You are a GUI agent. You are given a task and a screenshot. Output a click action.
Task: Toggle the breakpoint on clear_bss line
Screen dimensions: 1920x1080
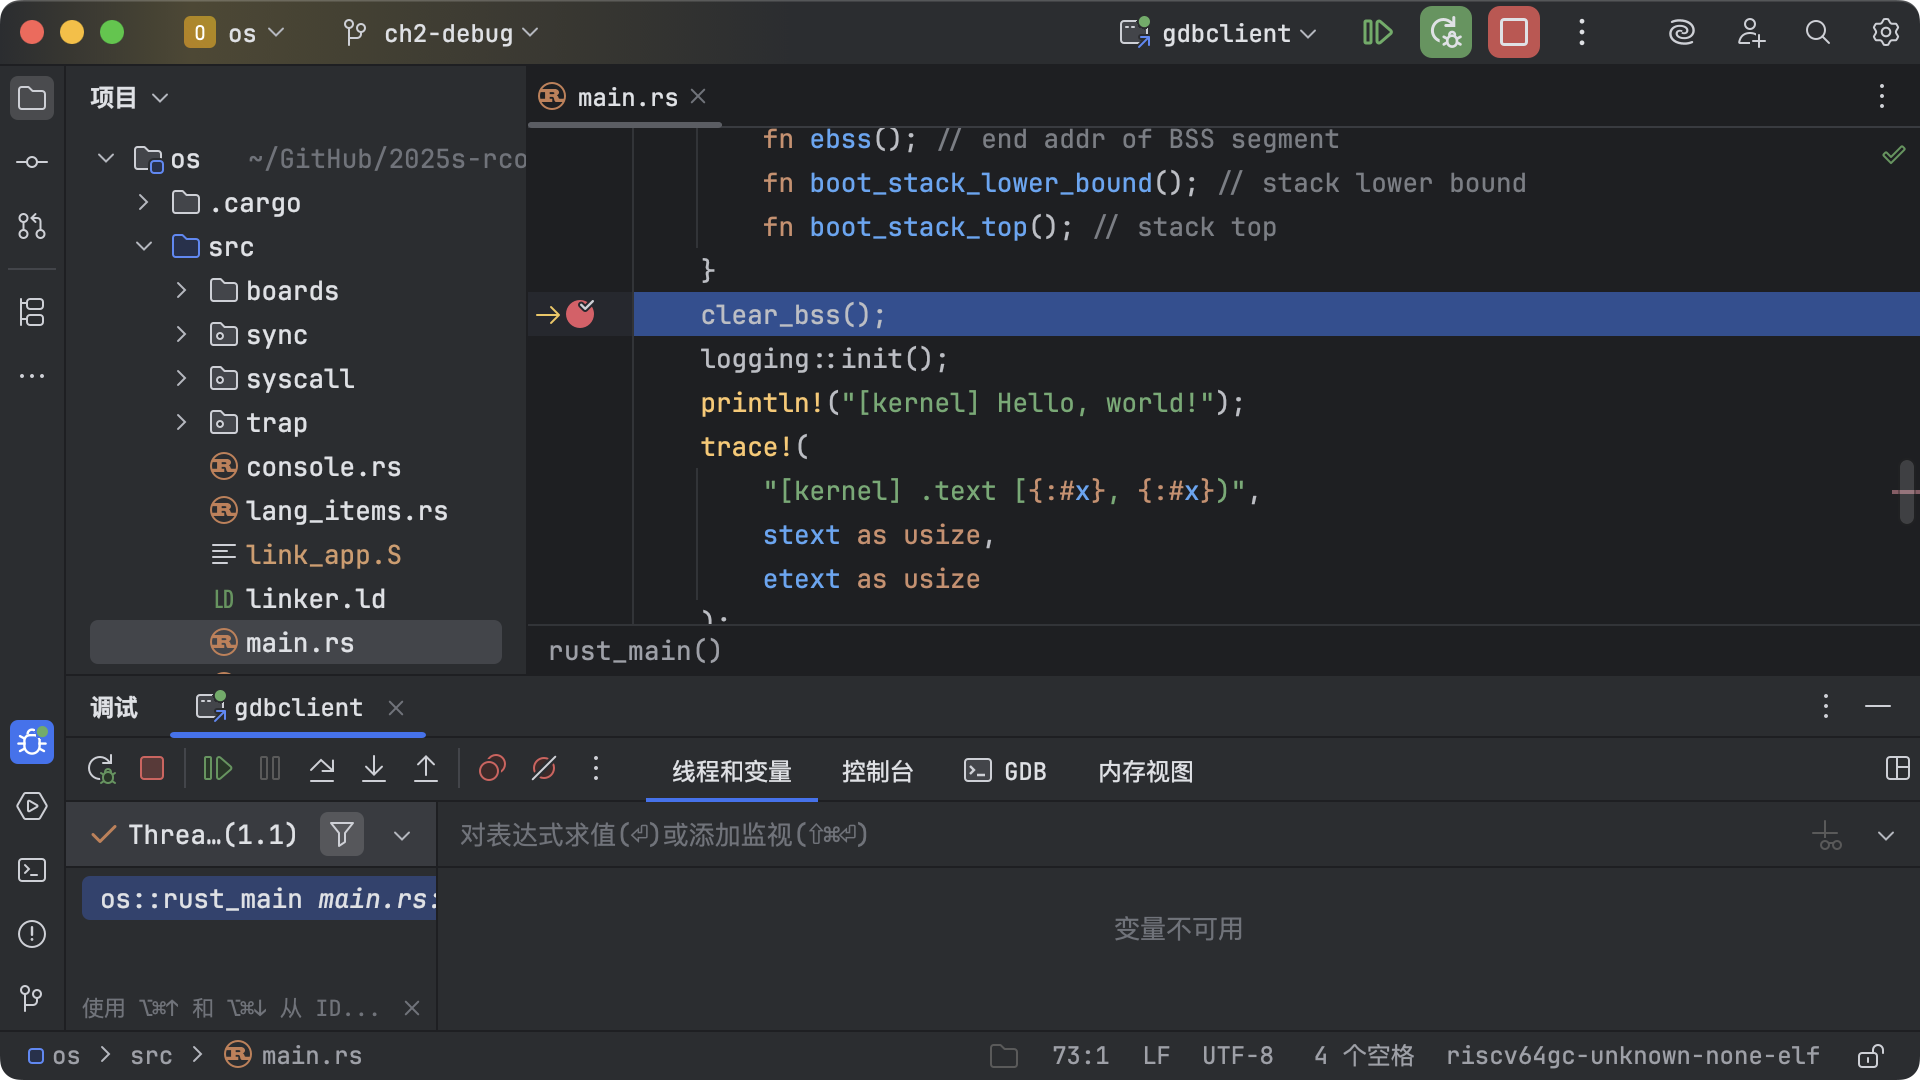click(x=580, y=315)
